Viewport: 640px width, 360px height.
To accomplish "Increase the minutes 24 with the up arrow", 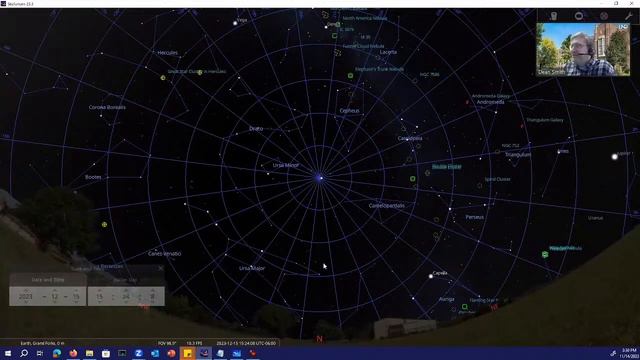I will point(126,290).
